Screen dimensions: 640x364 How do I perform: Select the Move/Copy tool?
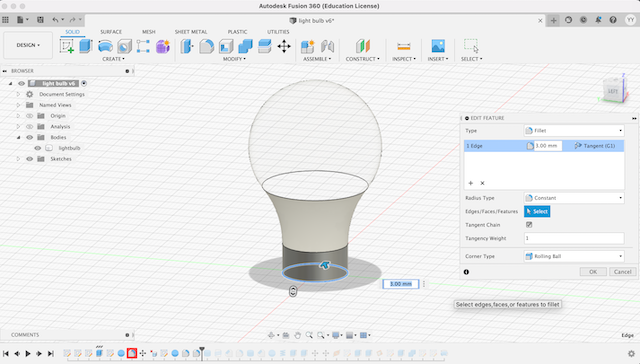pos(284,46)
